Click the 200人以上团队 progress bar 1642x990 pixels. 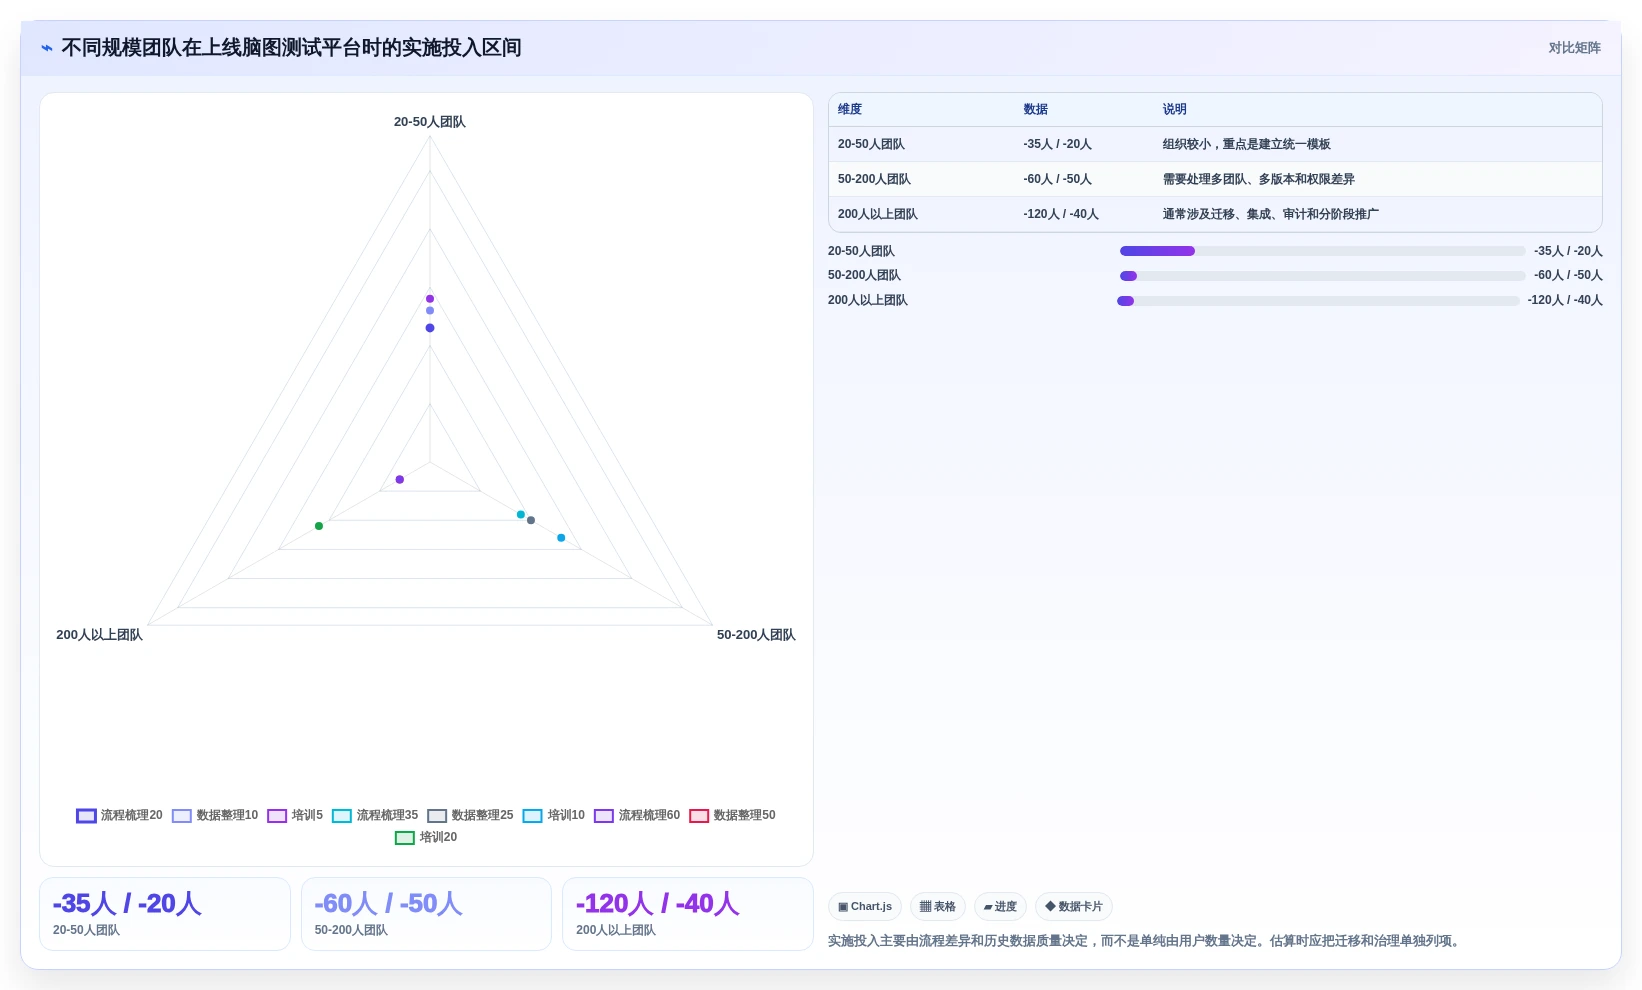(1318, 301)
